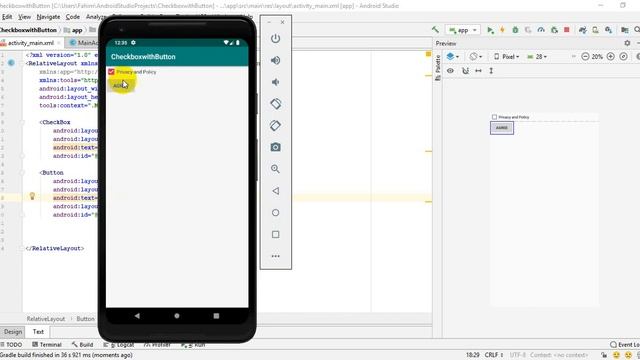Rotate emulator right icon
Screen dimensions: 640x360
[276, 125]
